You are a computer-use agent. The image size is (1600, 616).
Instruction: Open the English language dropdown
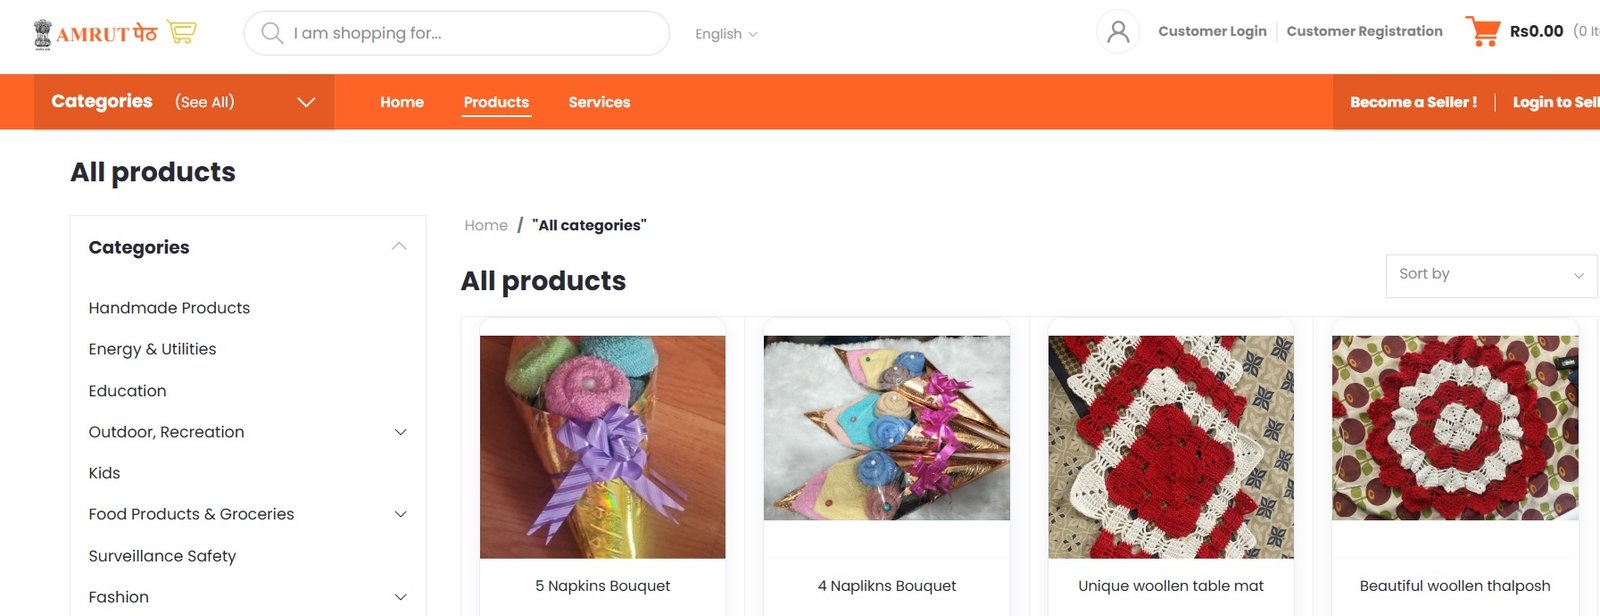726,34
